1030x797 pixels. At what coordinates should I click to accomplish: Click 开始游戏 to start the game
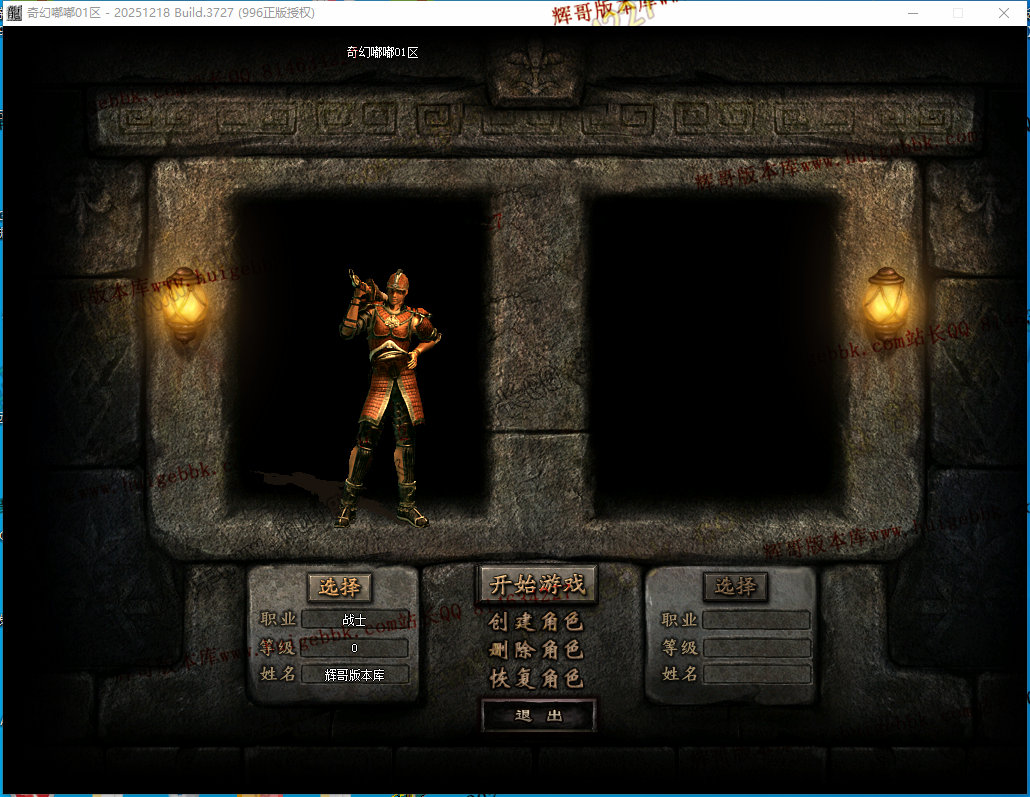tap(537, 585)
